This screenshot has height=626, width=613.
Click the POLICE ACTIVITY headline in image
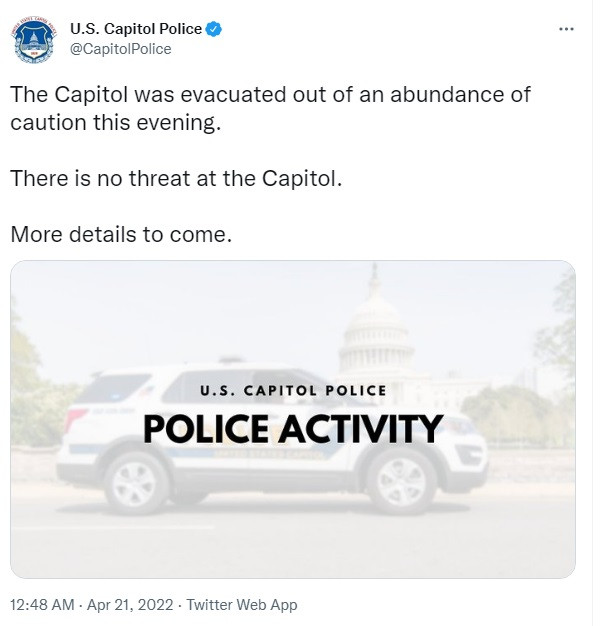click(x=293, y=429)
